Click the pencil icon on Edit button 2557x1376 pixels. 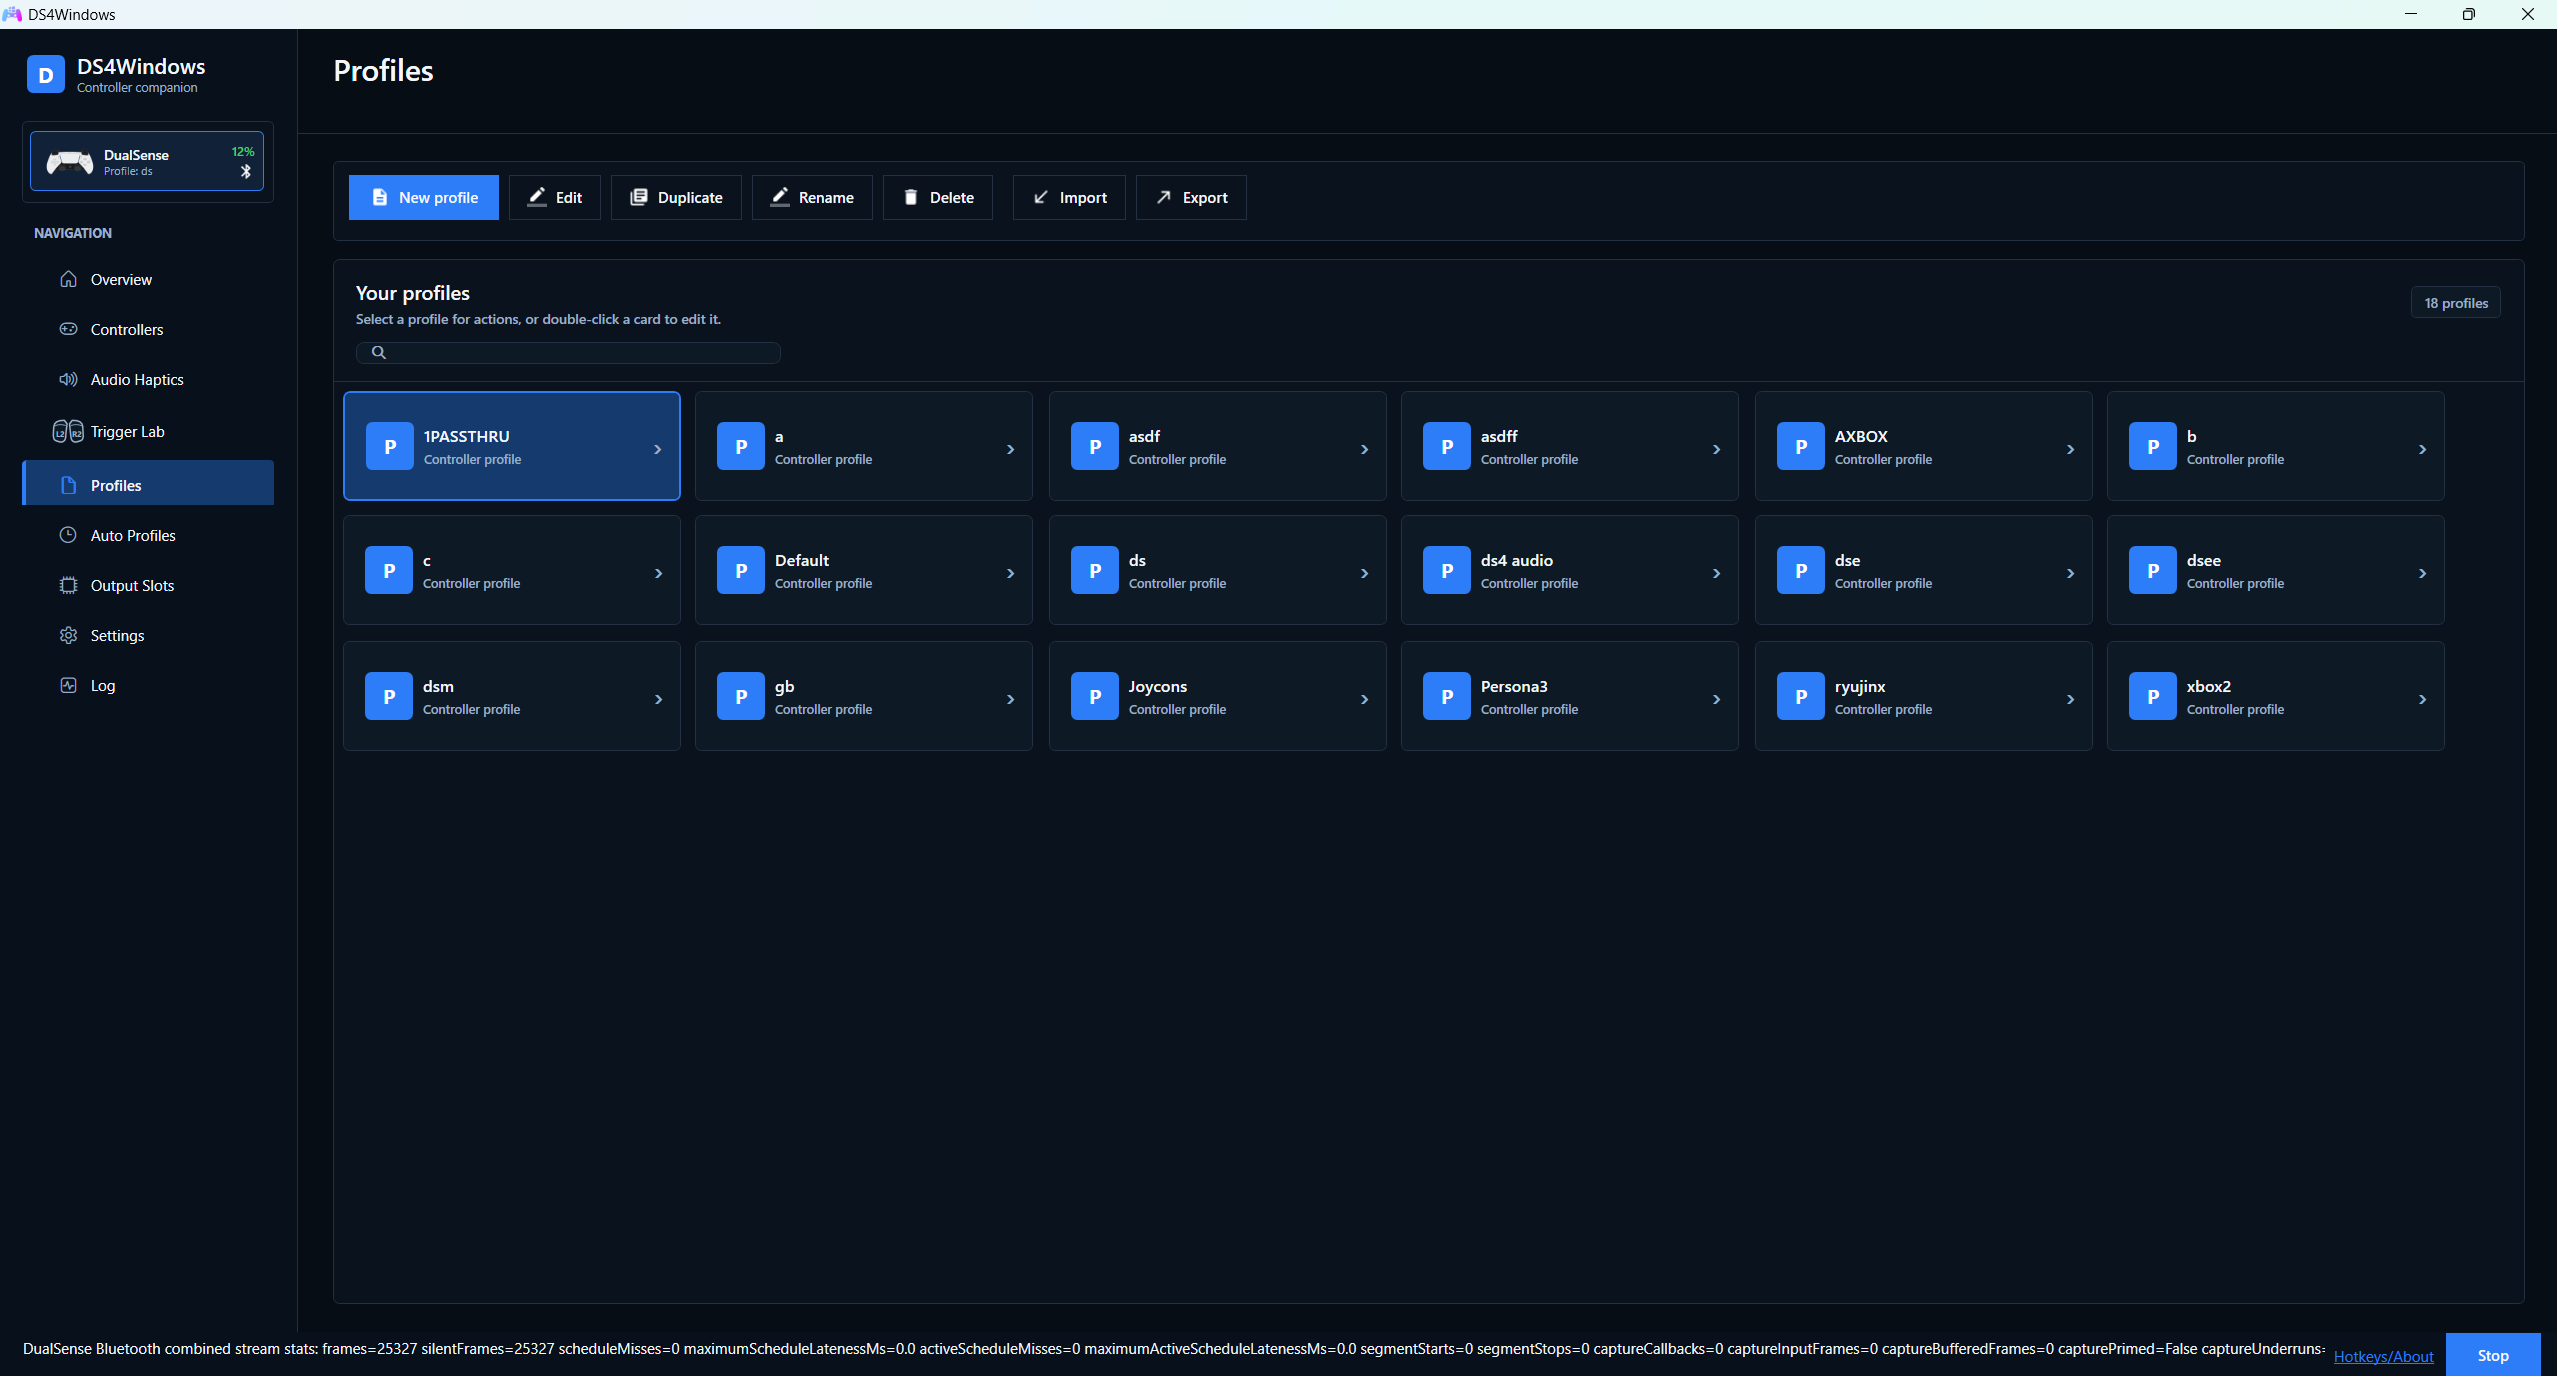[537, 197]
